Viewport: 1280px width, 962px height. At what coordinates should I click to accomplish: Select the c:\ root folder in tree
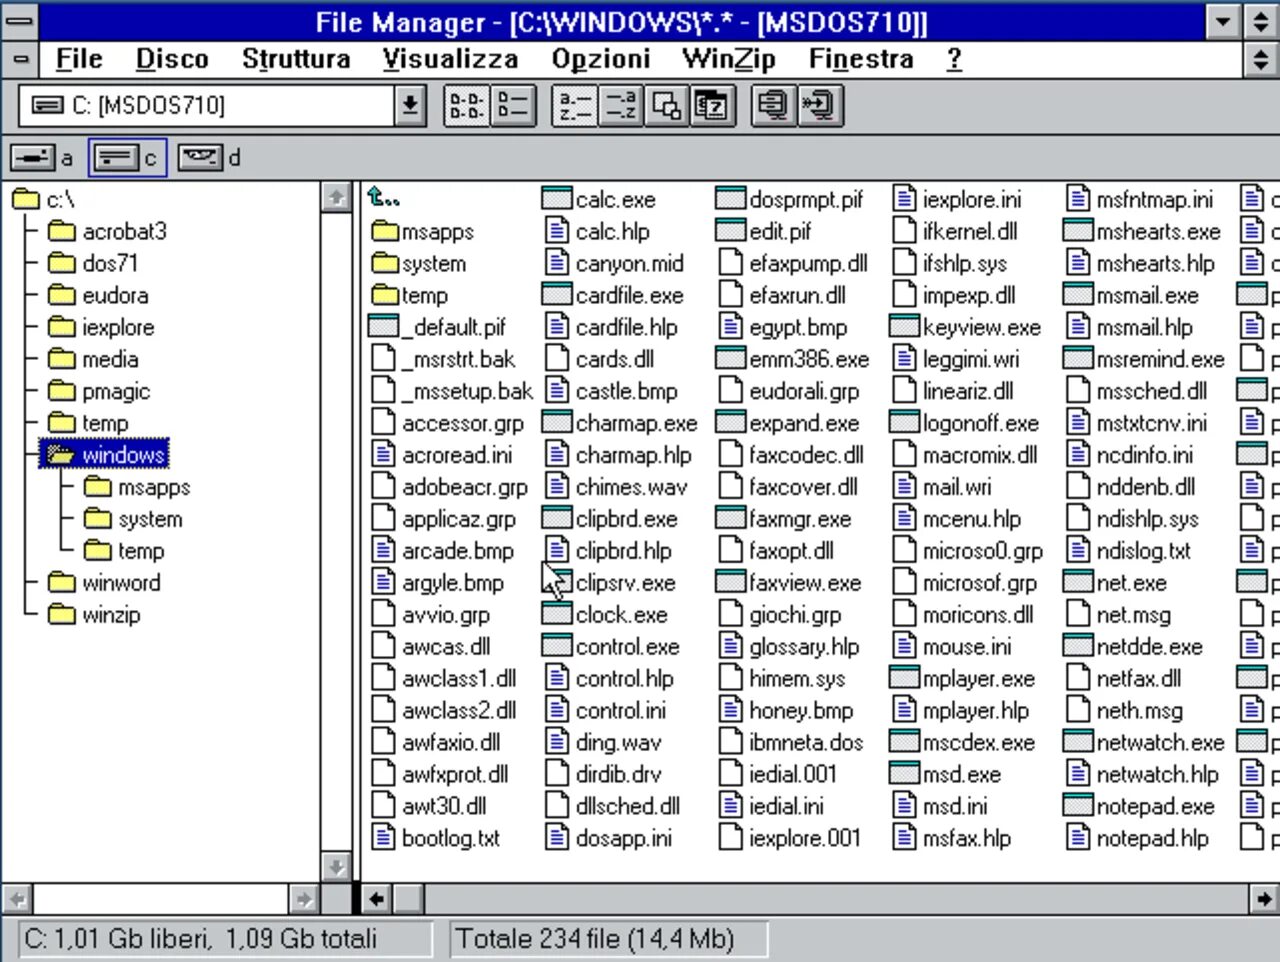click(x=44, y=200)
